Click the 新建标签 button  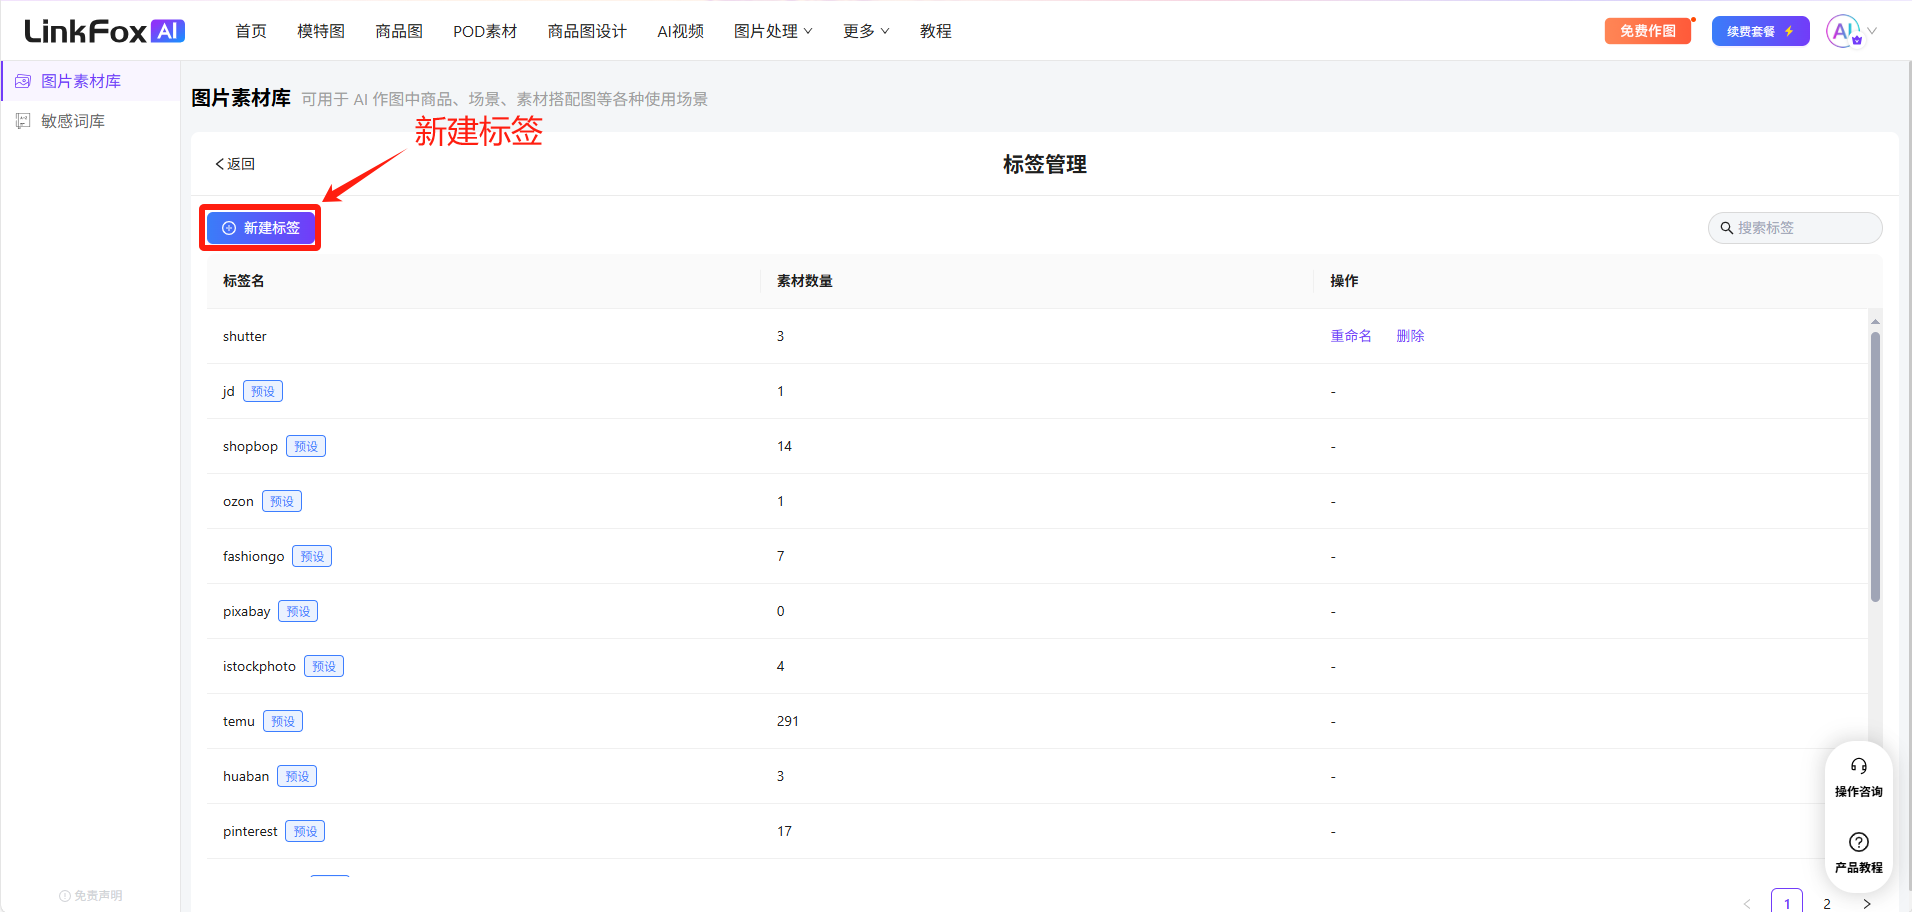click(x=260, y=228)
